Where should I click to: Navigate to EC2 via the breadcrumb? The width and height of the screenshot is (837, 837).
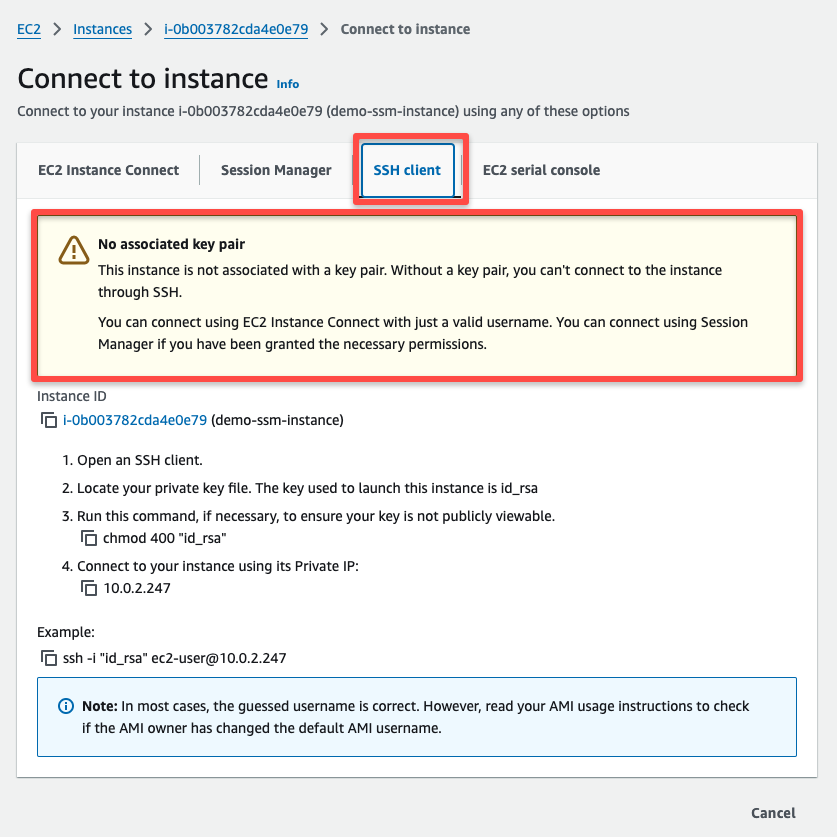tap(28, 29)
